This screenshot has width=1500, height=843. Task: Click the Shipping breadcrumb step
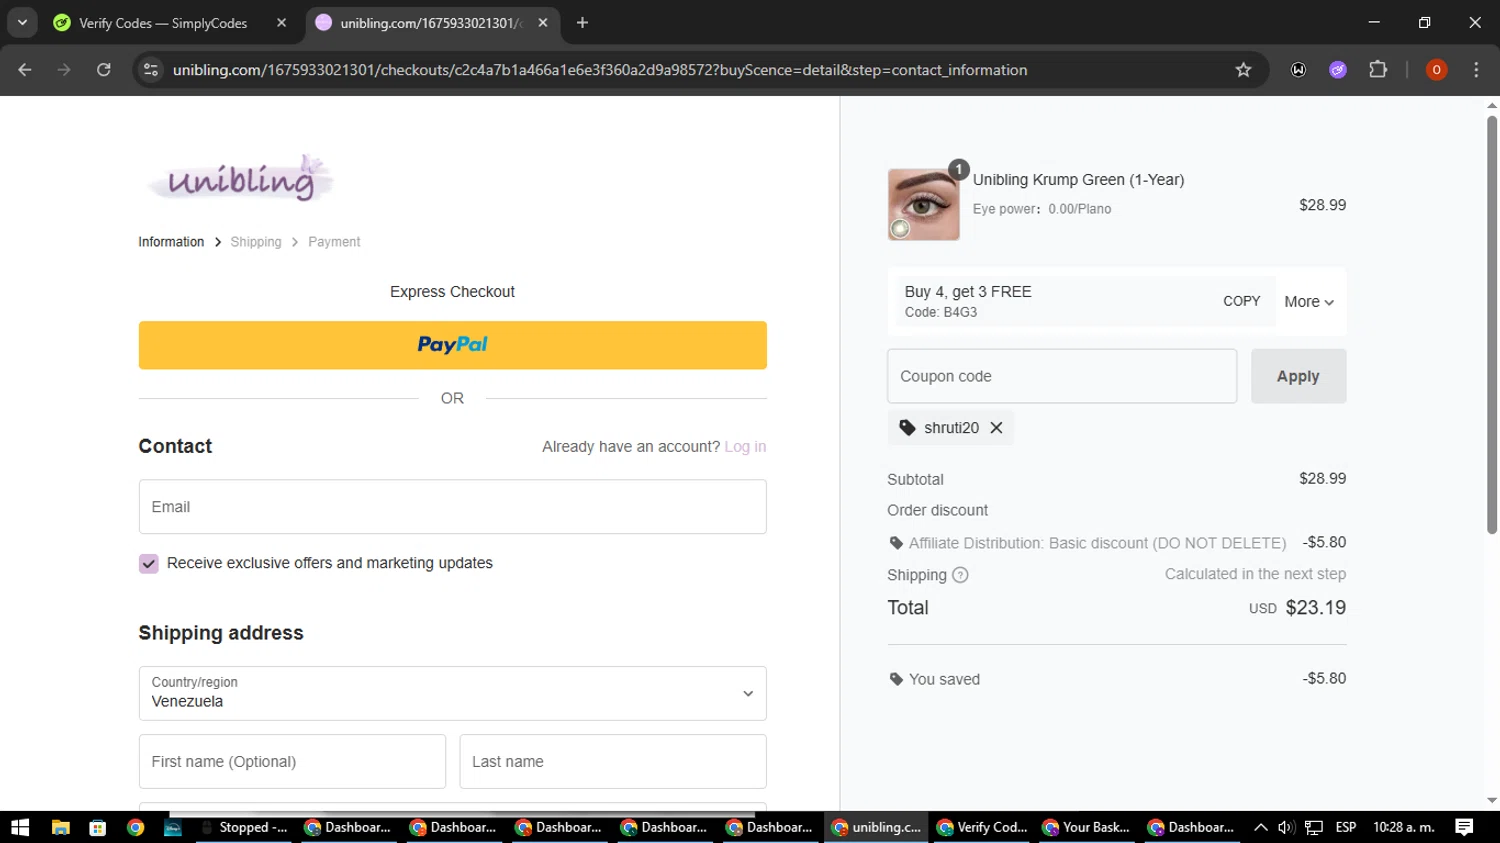(256, 242)
